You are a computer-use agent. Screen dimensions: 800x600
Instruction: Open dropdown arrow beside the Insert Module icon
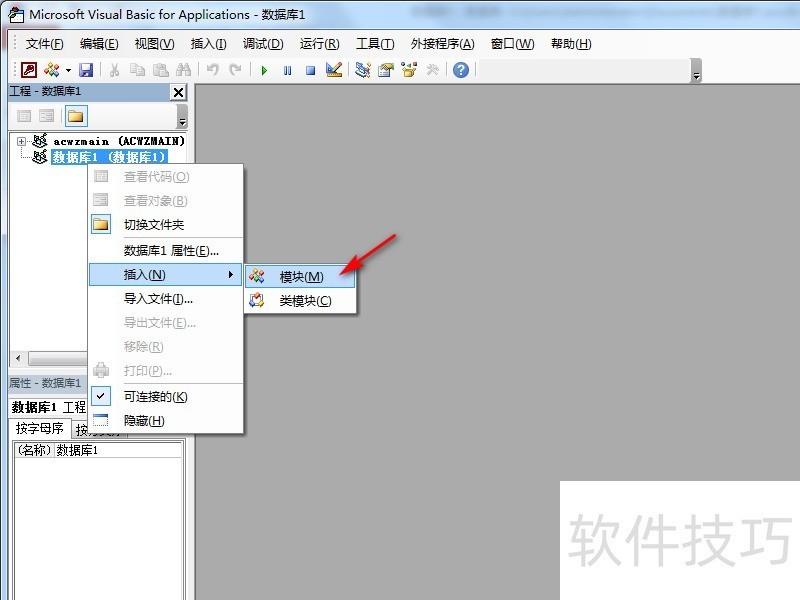click(x=68, y=71)
